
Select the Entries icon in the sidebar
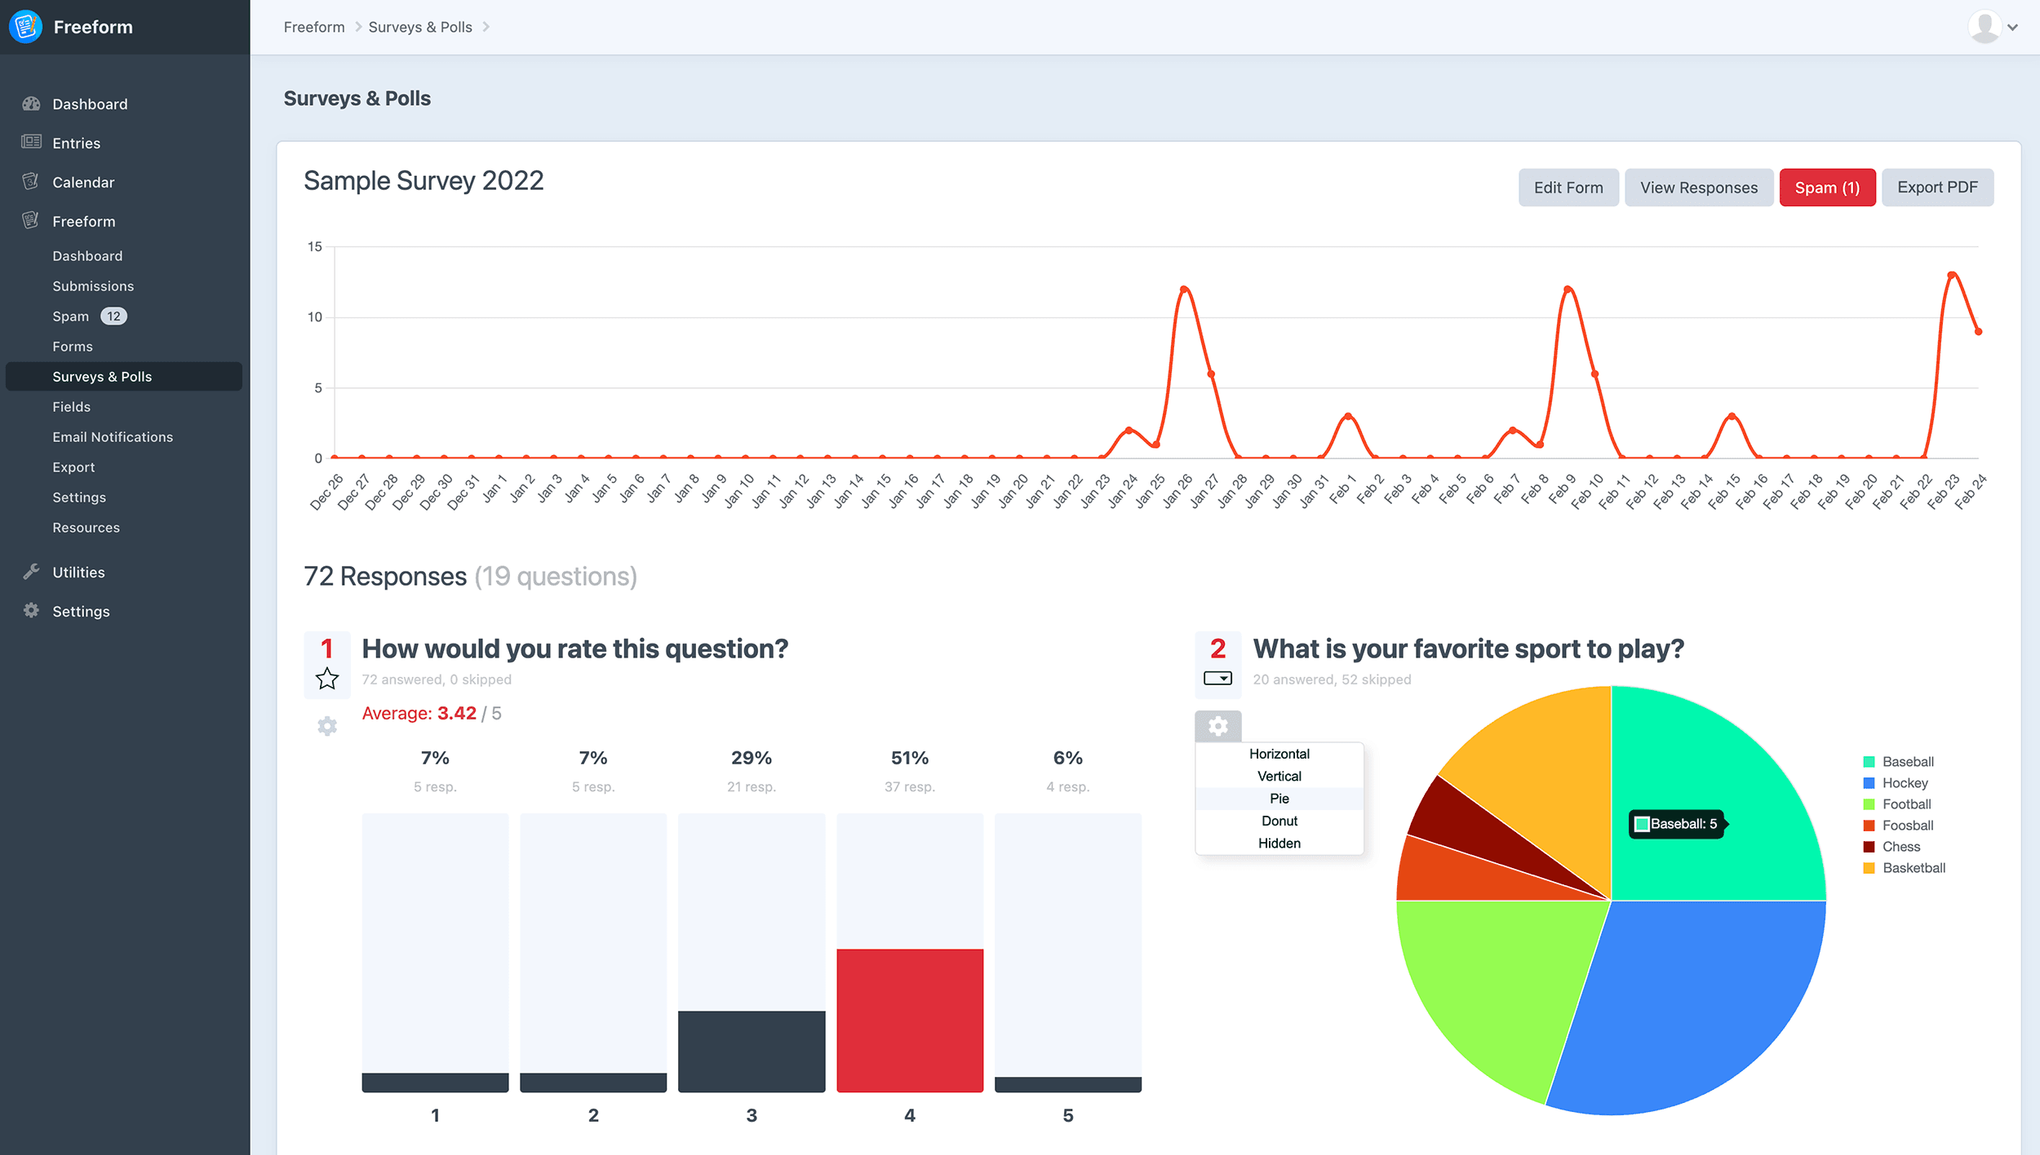point(31,142)
